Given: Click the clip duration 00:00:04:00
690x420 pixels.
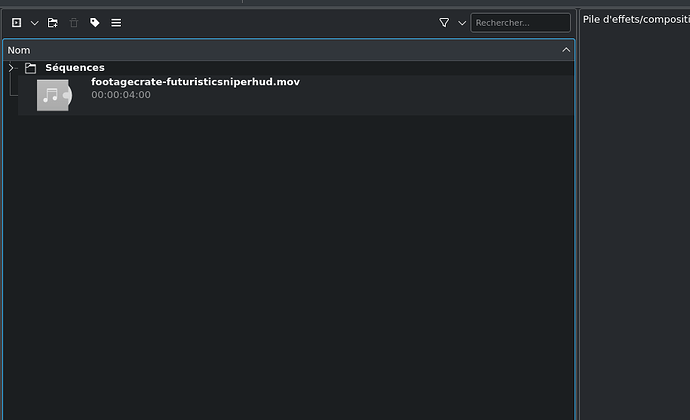Looking at the screenshot, I should pos(121,95).
